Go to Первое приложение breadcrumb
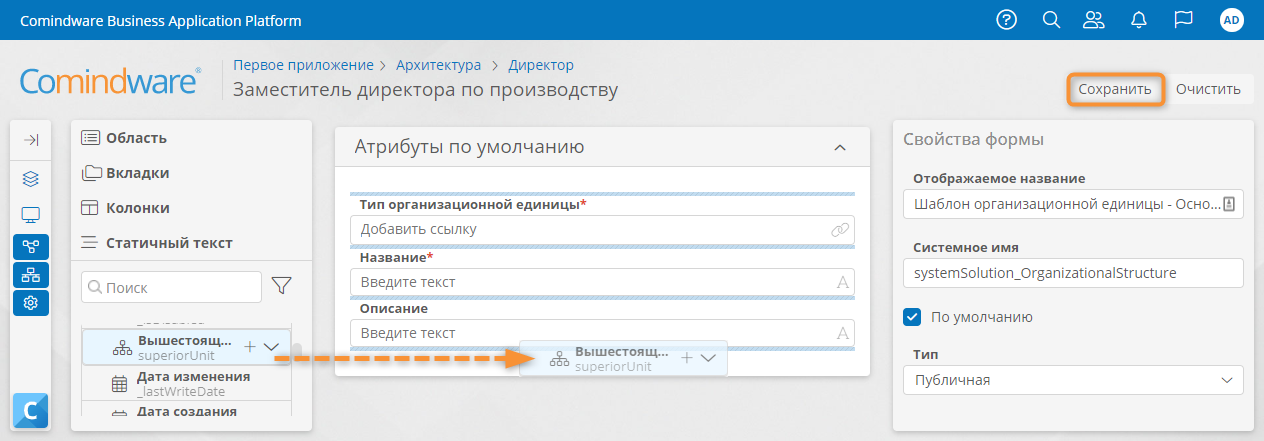The height and width of the screenshot is (441, 1264). coord(303,65)
